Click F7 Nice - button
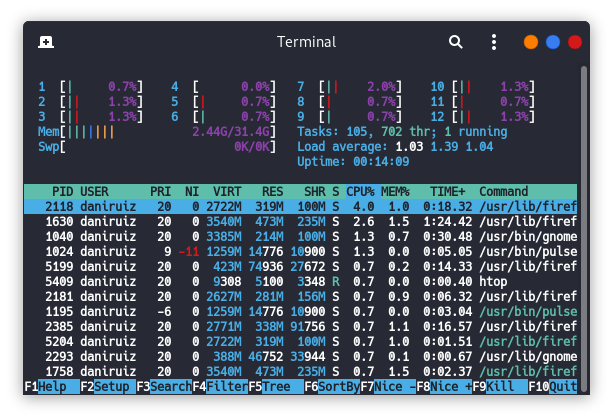Screen dimensions: 613x420 (x=388, y=386)
